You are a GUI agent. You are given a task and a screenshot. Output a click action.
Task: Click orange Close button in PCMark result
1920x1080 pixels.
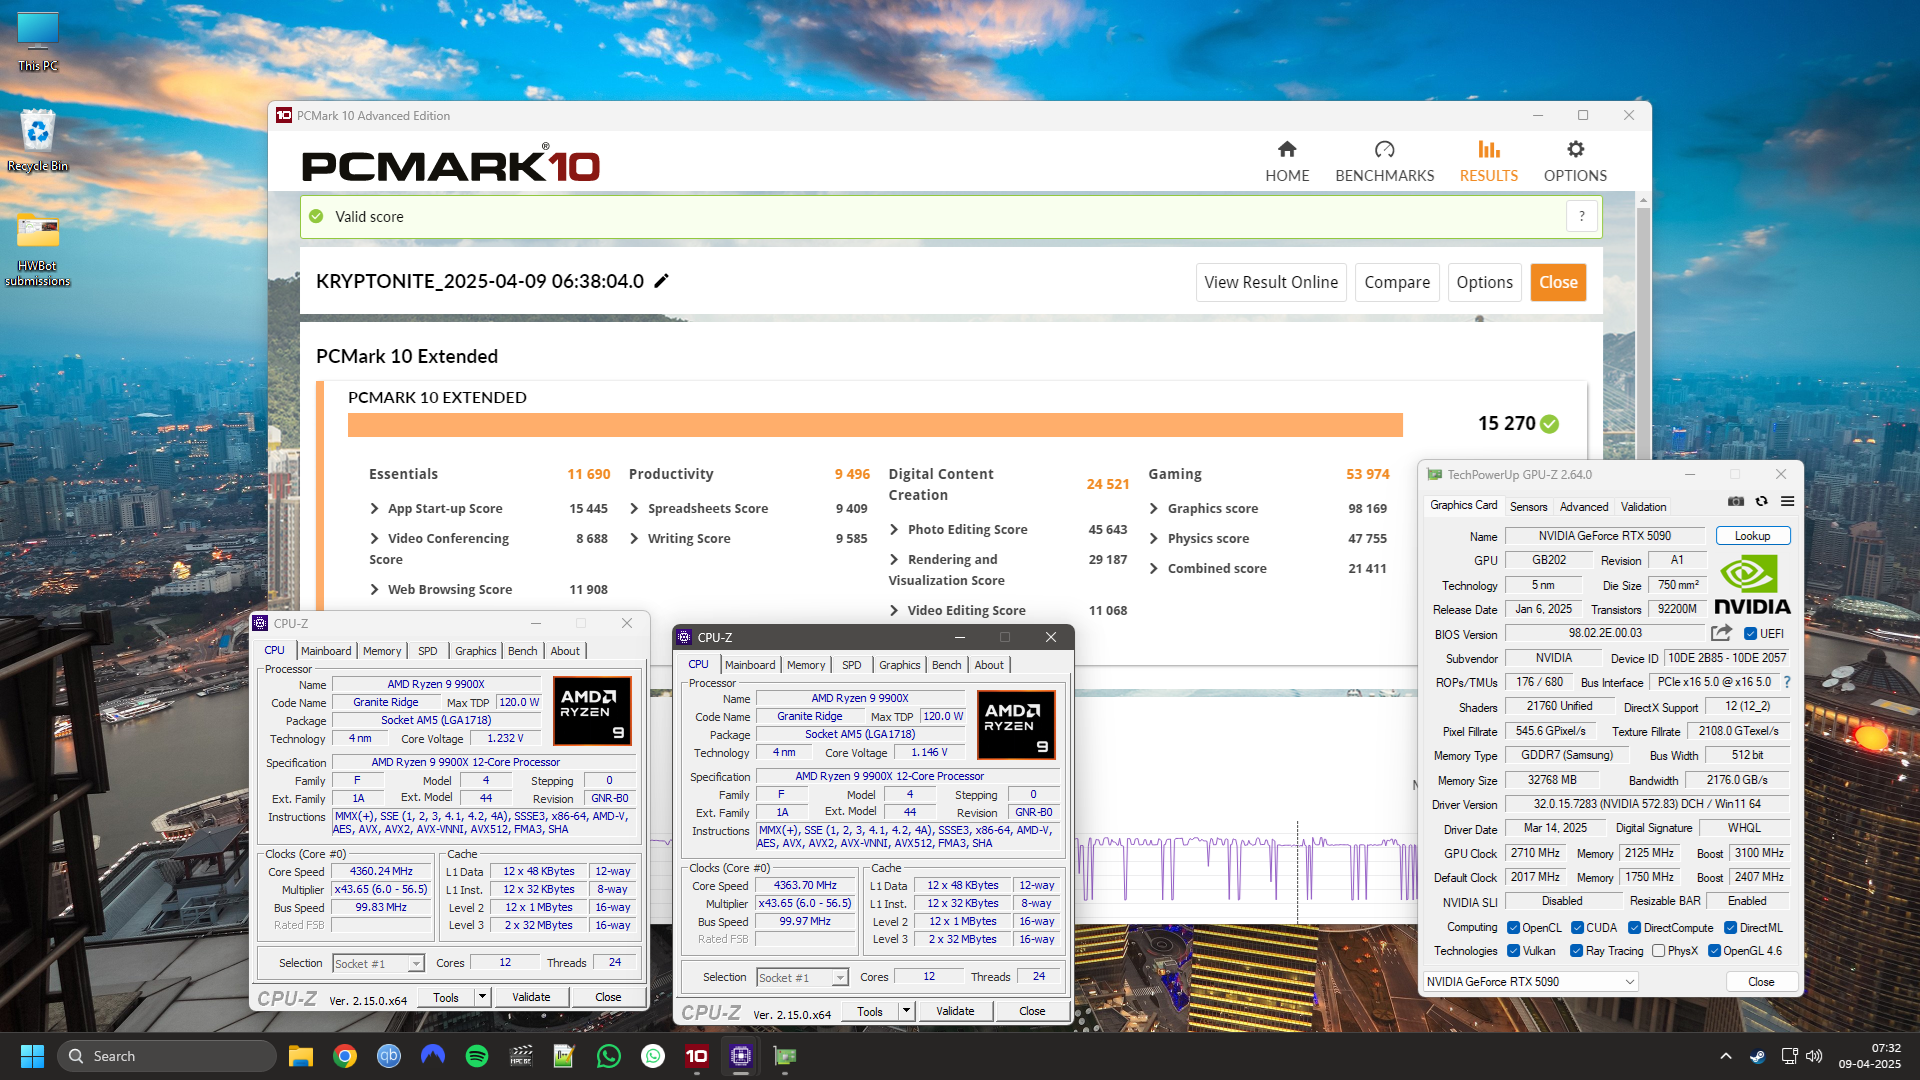(1558, 282)
